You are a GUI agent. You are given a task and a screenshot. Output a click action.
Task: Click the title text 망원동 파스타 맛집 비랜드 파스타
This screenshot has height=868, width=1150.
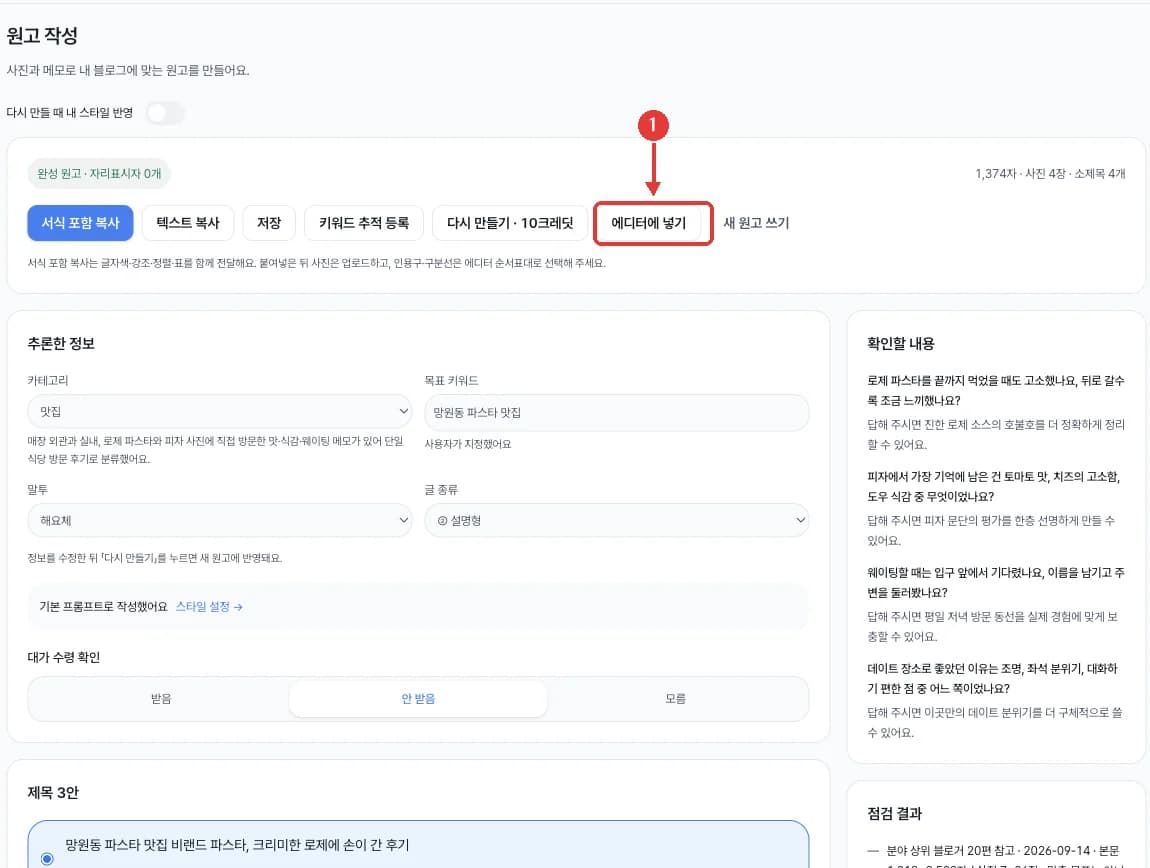click(x=237, y=845)
